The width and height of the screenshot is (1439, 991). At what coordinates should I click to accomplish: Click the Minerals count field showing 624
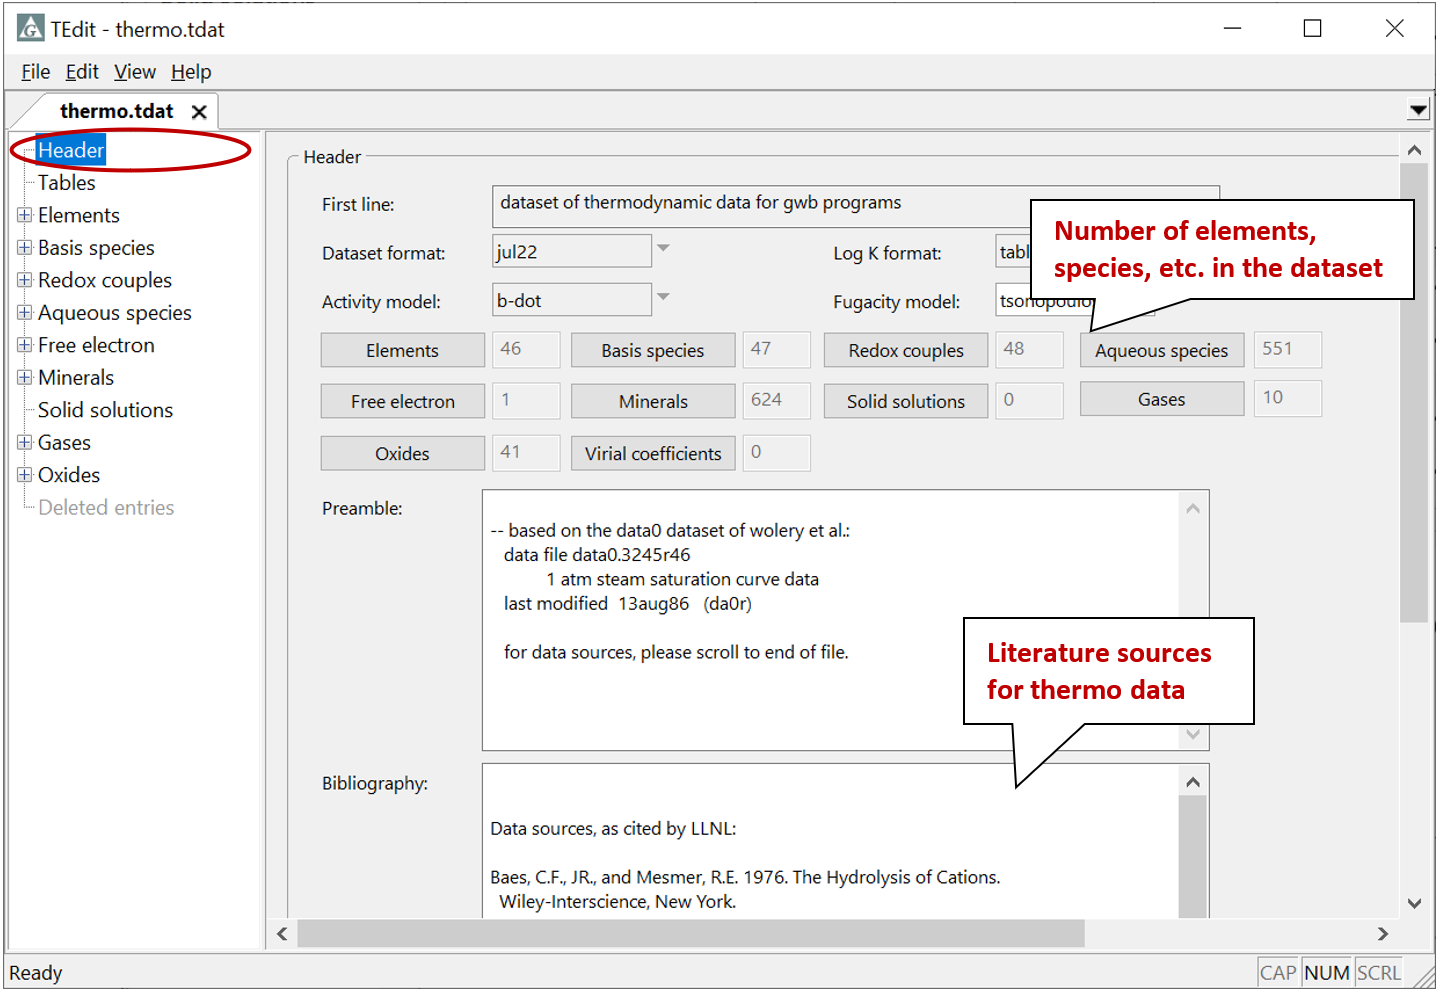(777, 400)
